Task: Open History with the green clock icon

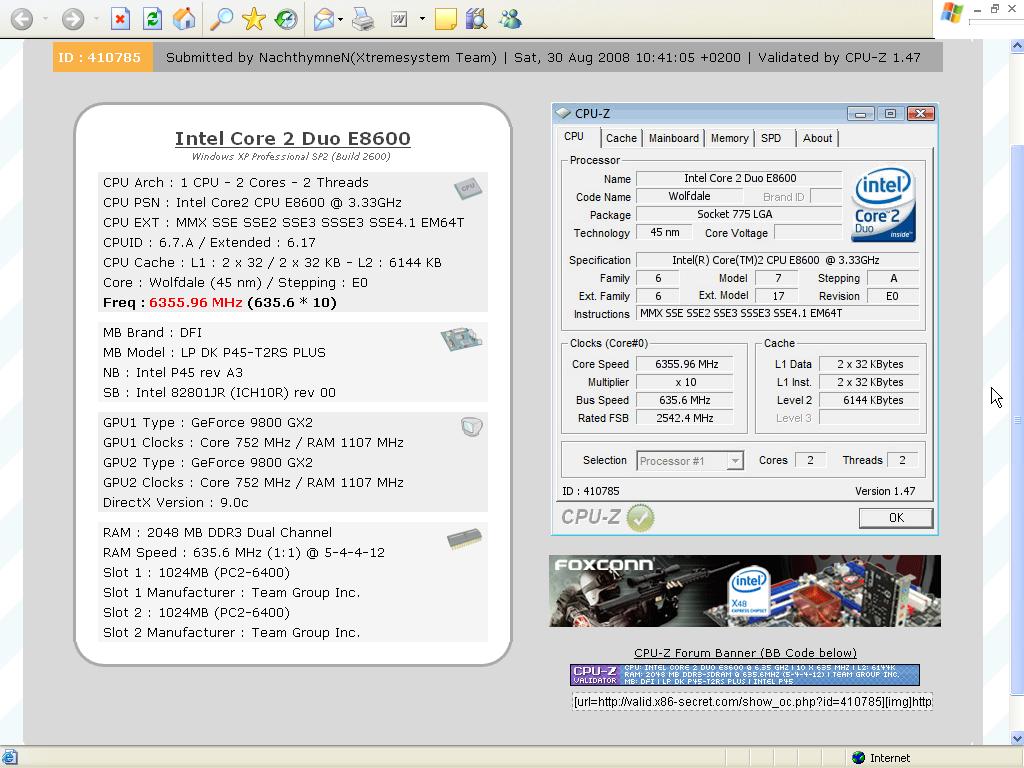Action: click(x=285, y=19)
